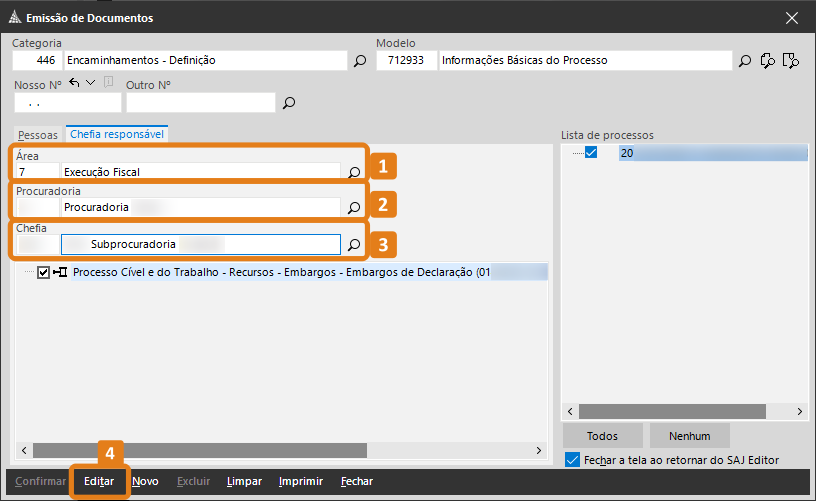The height and width of the screenshot is (501, 816).
Task: Uncheck process 20 in Lista de processos
Action: tap(591, 152)
